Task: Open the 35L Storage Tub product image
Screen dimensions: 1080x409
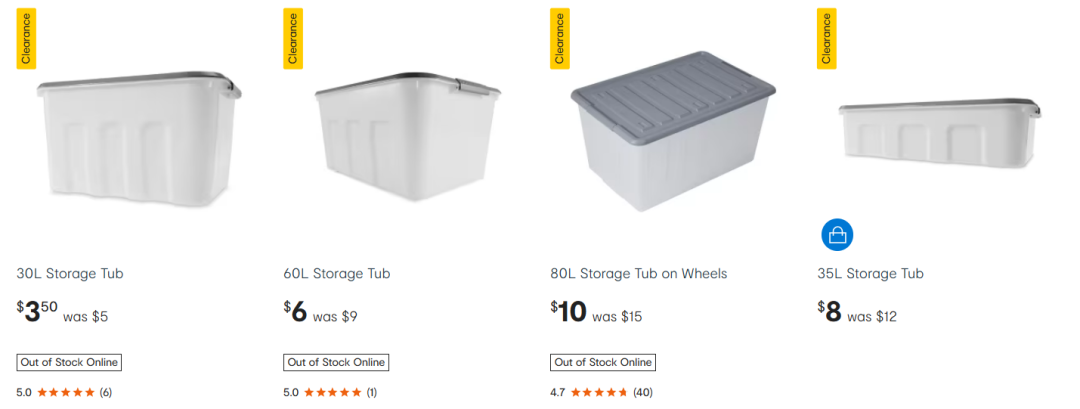Action: click(x=938, y=131)
